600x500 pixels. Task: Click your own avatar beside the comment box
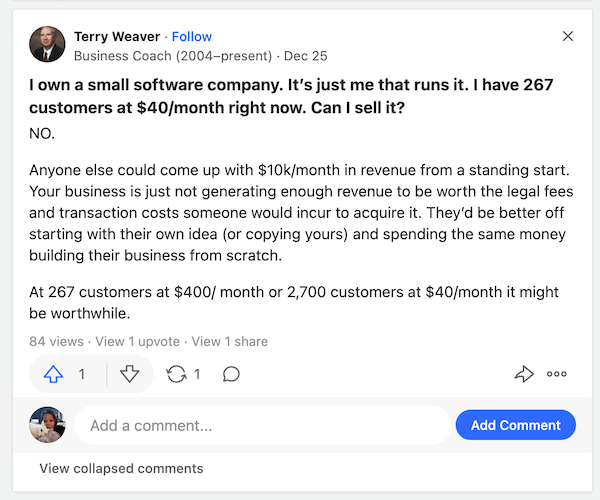click(x=47, y=425)
